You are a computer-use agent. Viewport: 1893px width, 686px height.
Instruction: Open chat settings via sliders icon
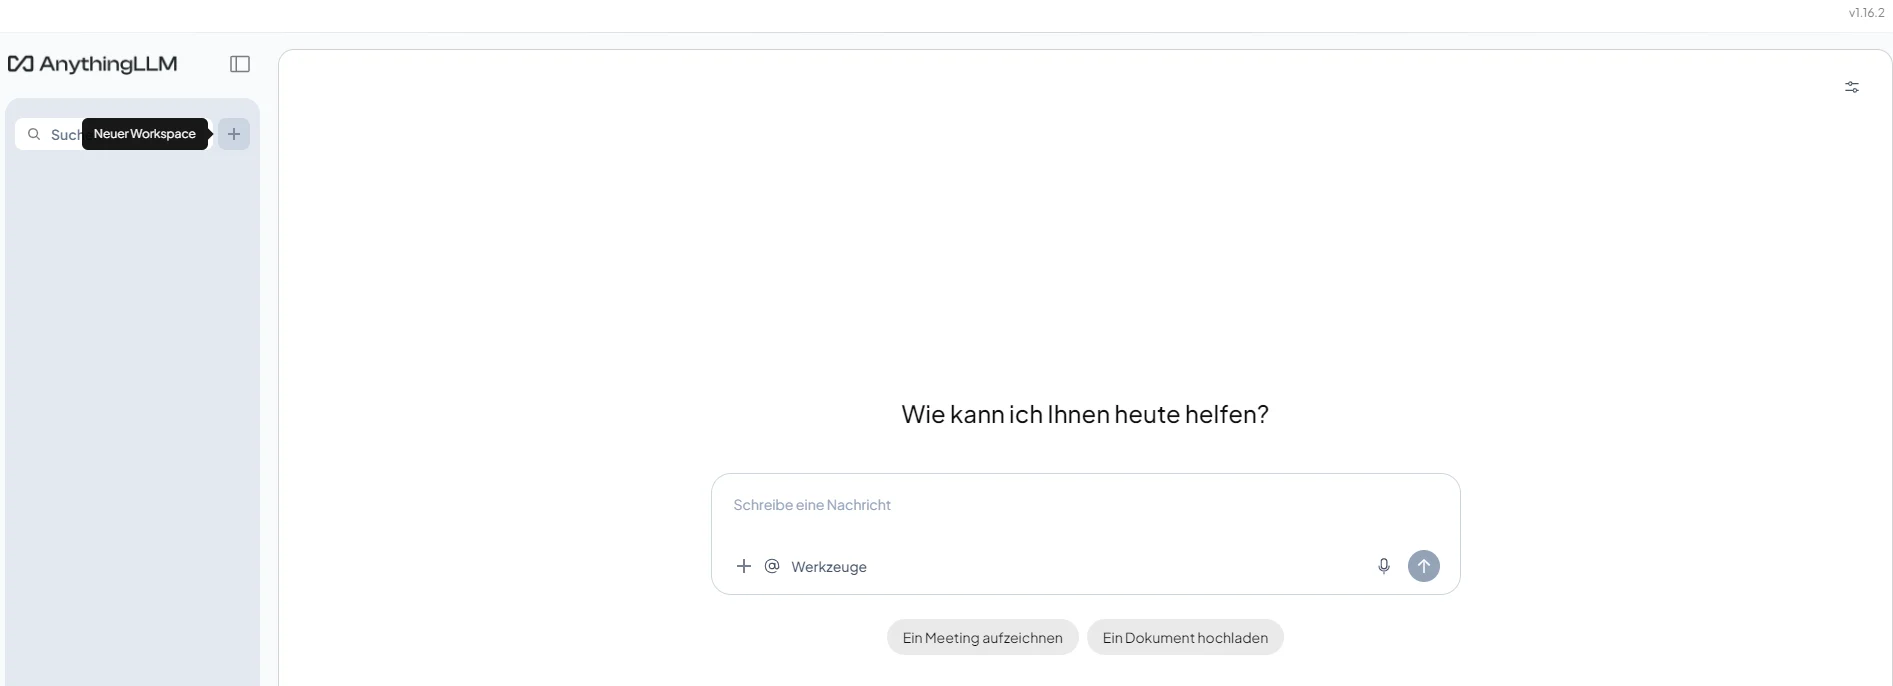point(1852,87)
